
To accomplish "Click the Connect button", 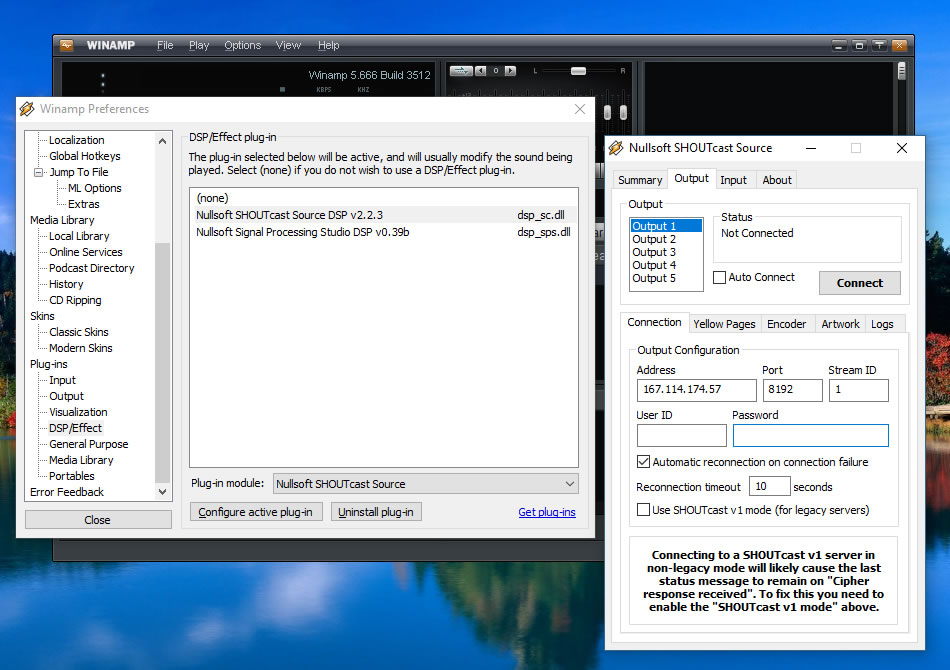I will tap(860, 283).
